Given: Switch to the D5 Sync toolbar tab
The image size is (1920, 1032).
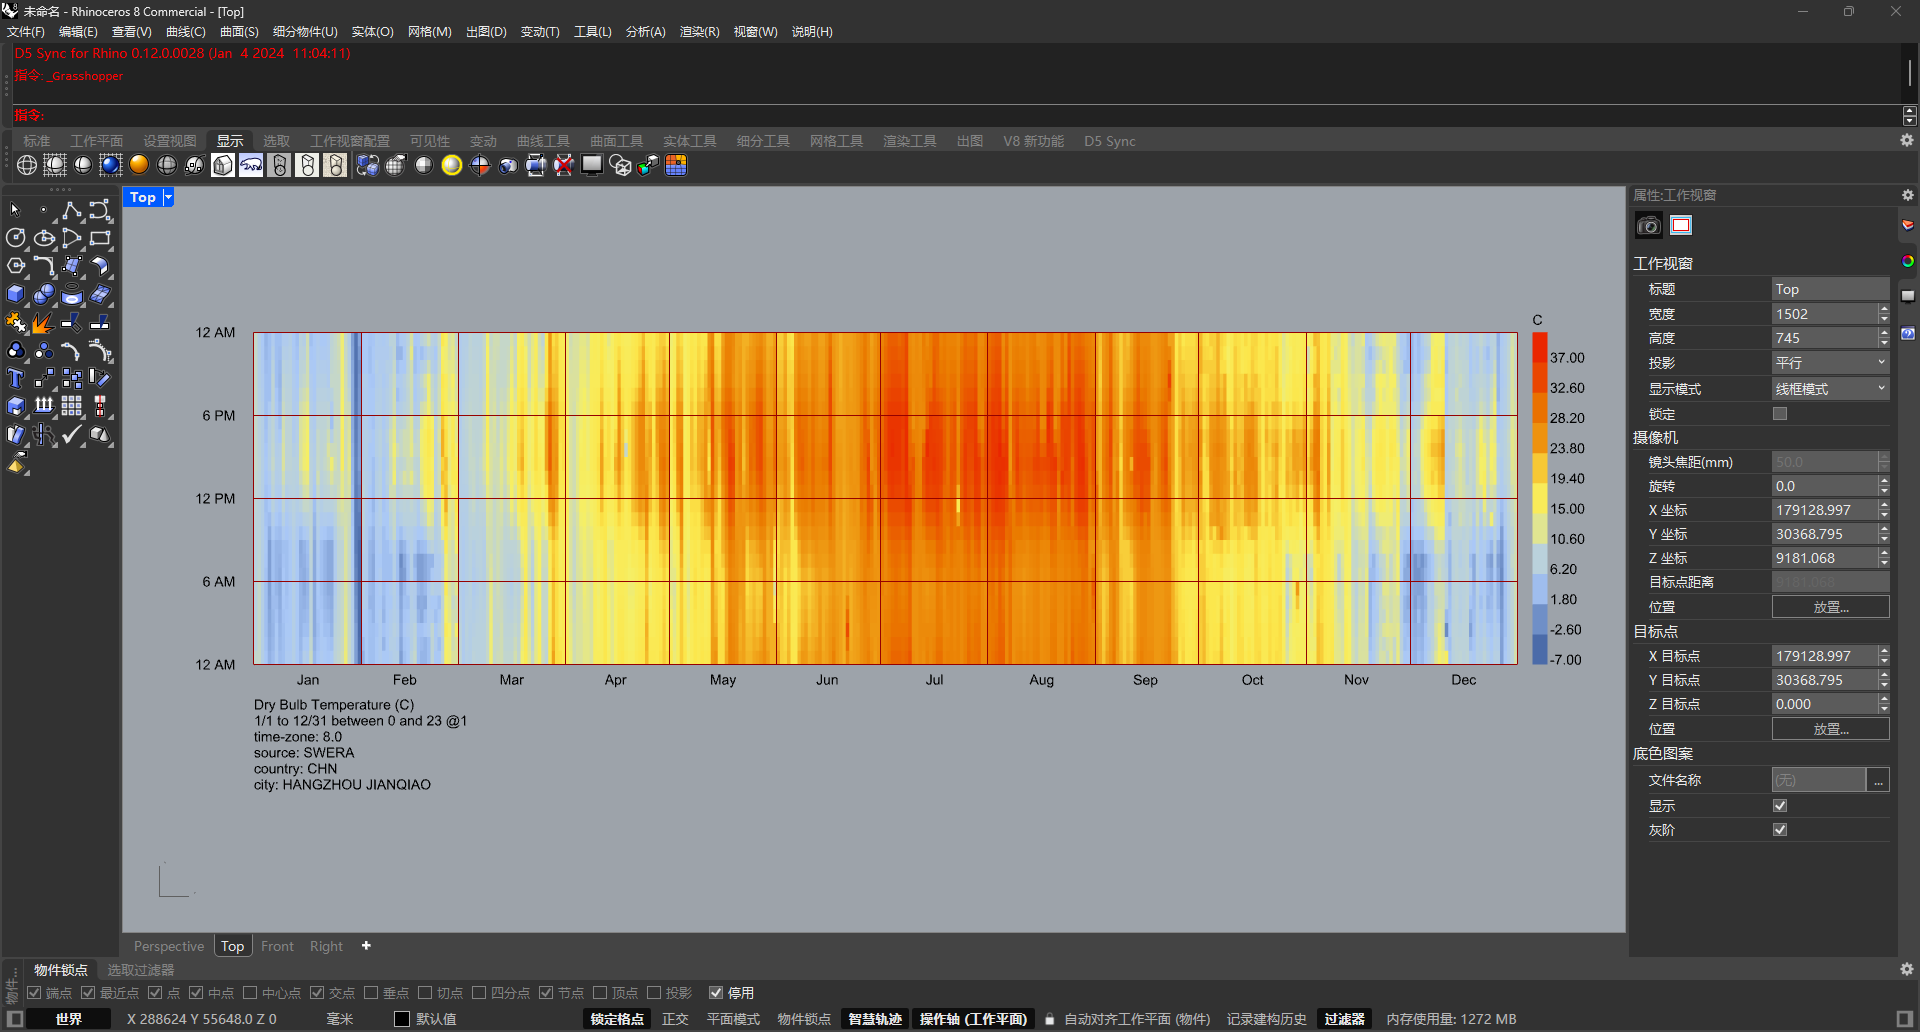Looking at the screenshot, I should [x=1110, y=141].
